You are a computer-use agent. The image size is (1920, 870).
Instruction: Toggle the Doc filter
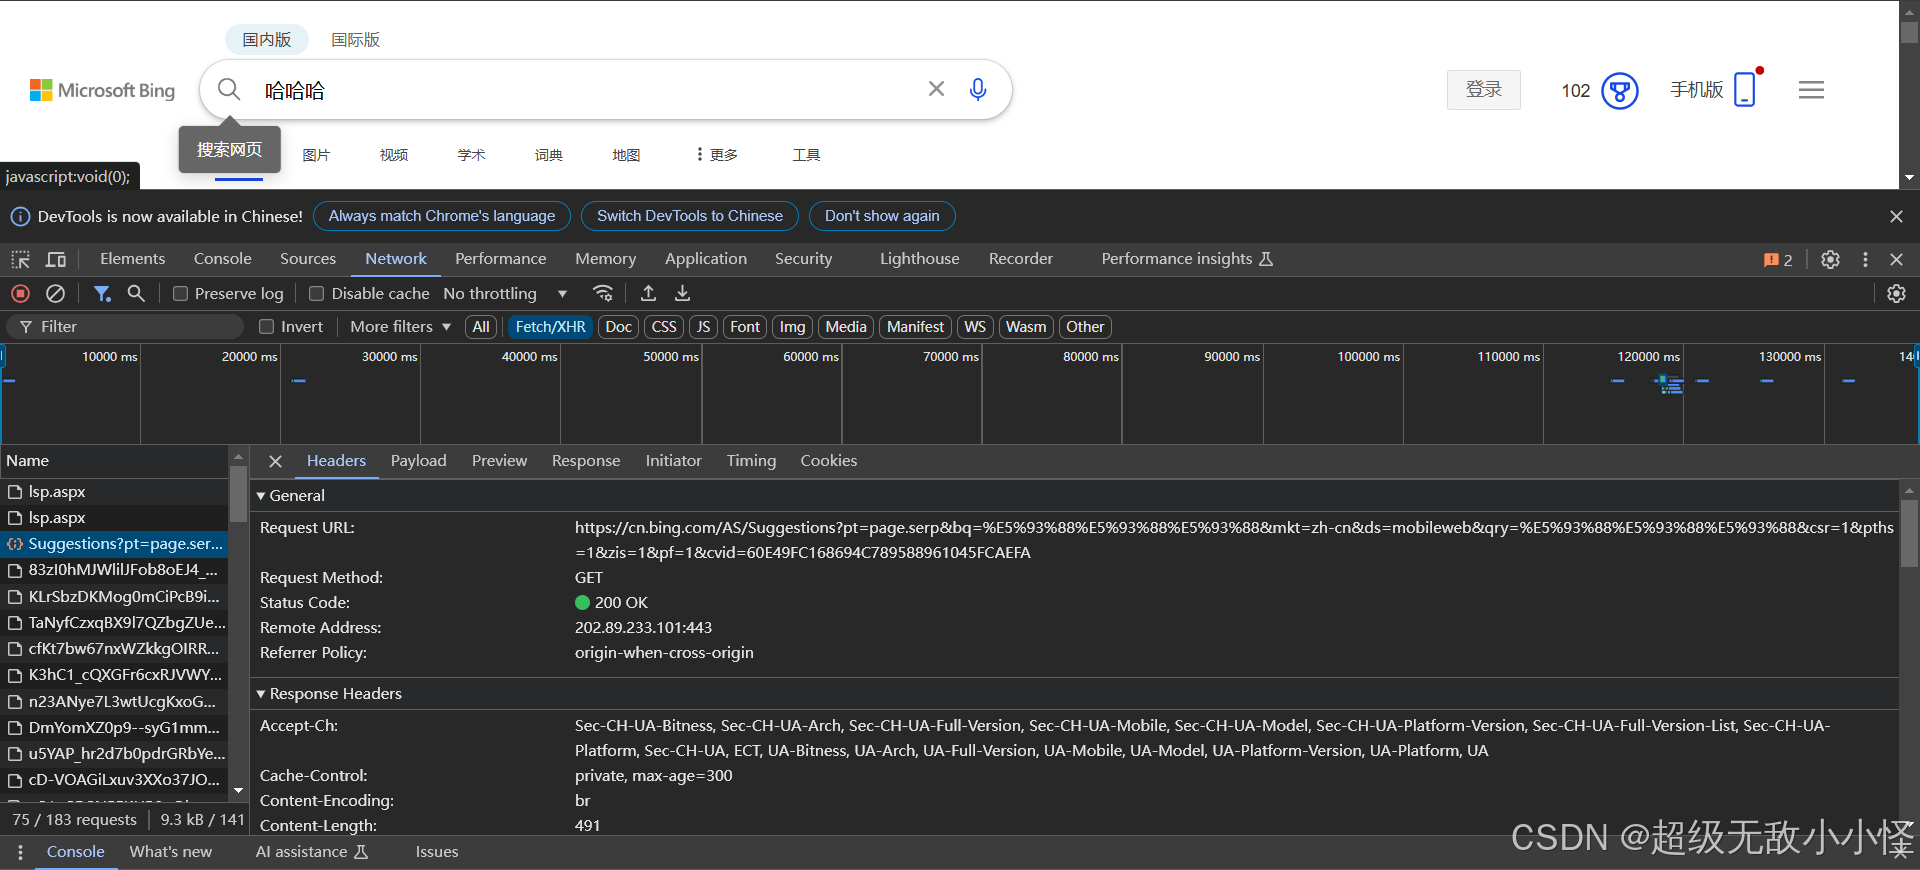pos(618,327)
